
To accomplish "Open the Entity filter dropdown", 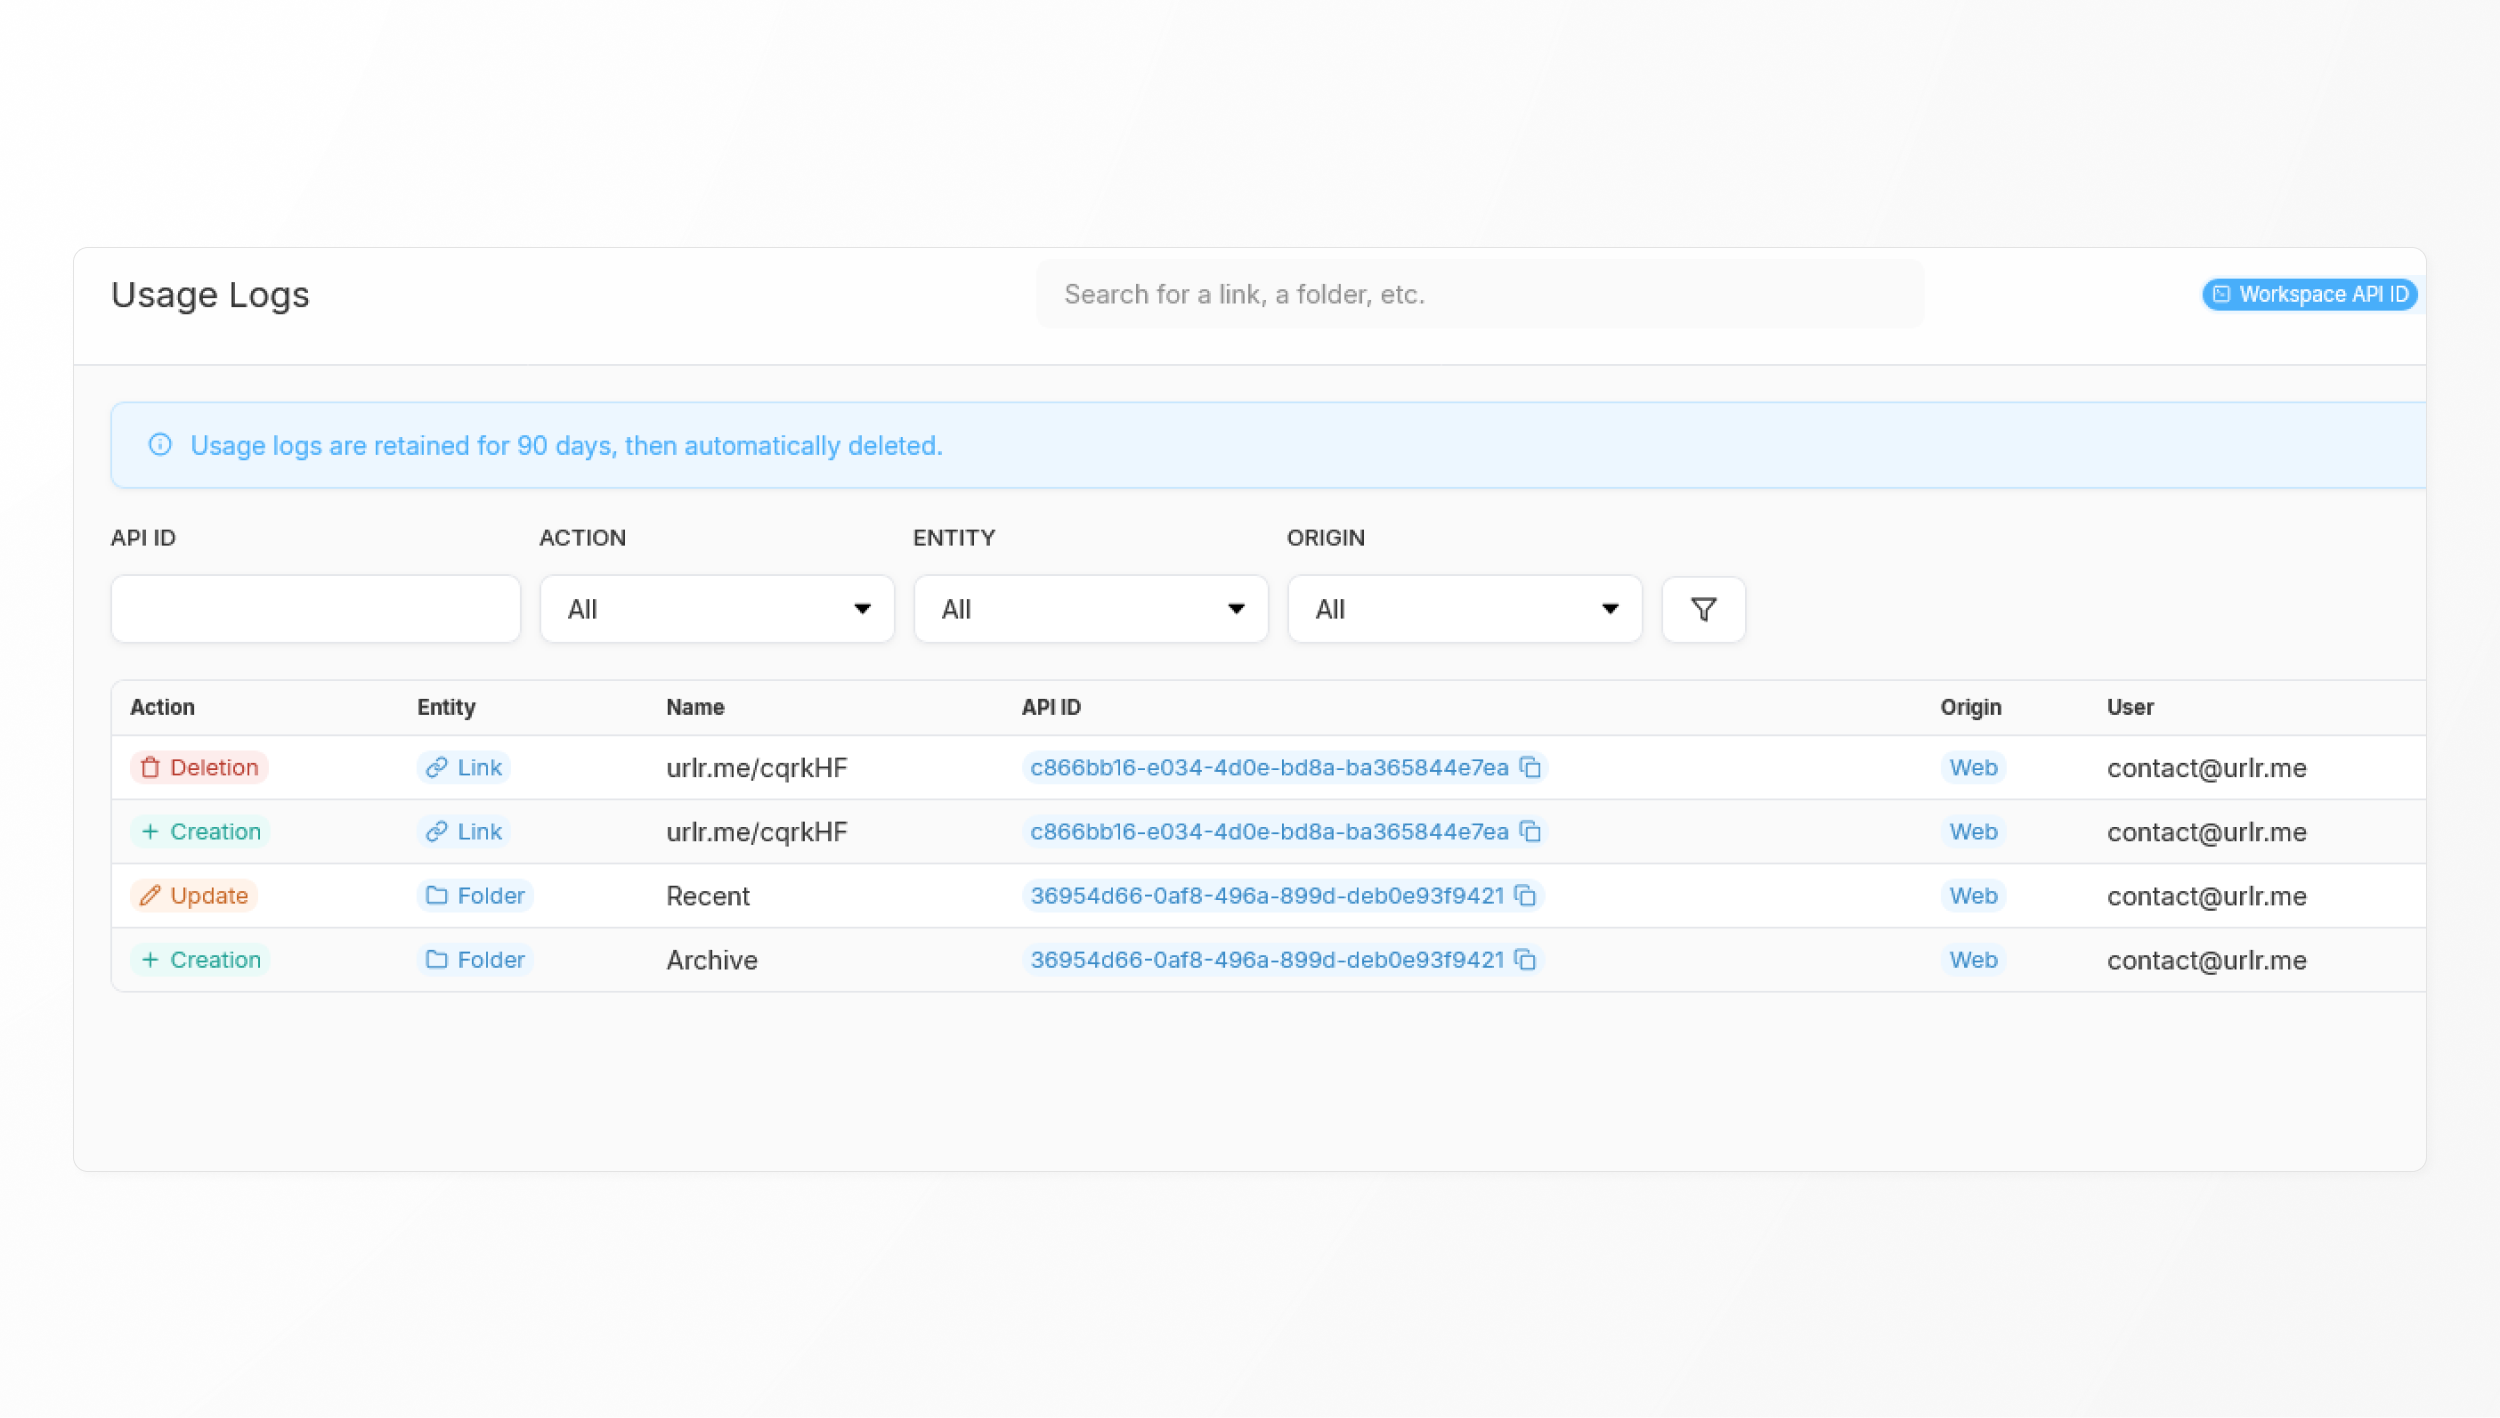I will click(1090, 609).
